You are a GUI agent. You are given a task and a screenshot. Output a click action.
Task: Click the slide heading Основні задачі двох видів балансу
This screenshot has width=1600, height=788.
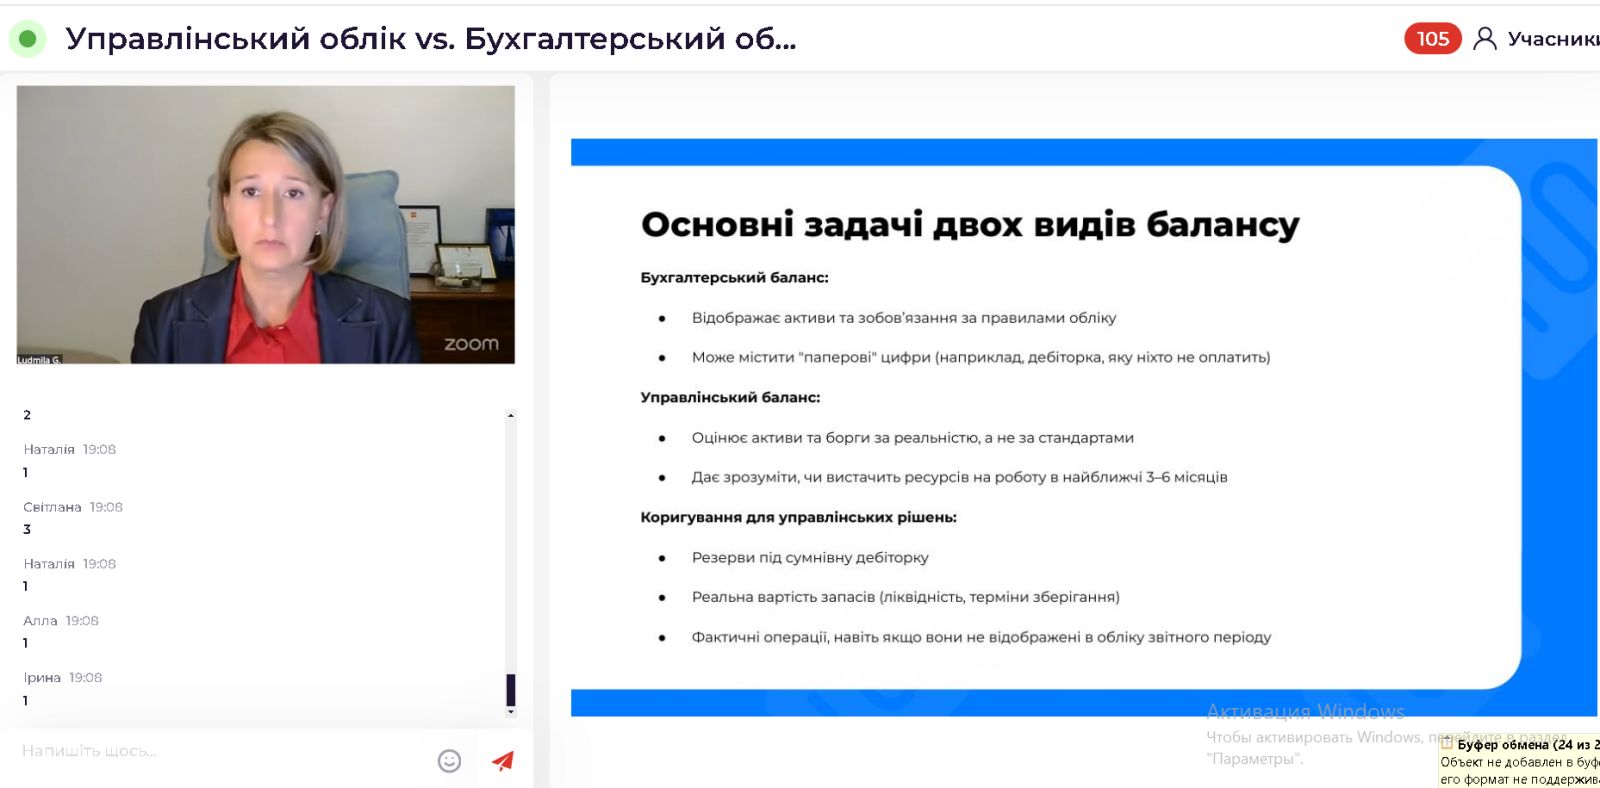coord(969,225)
